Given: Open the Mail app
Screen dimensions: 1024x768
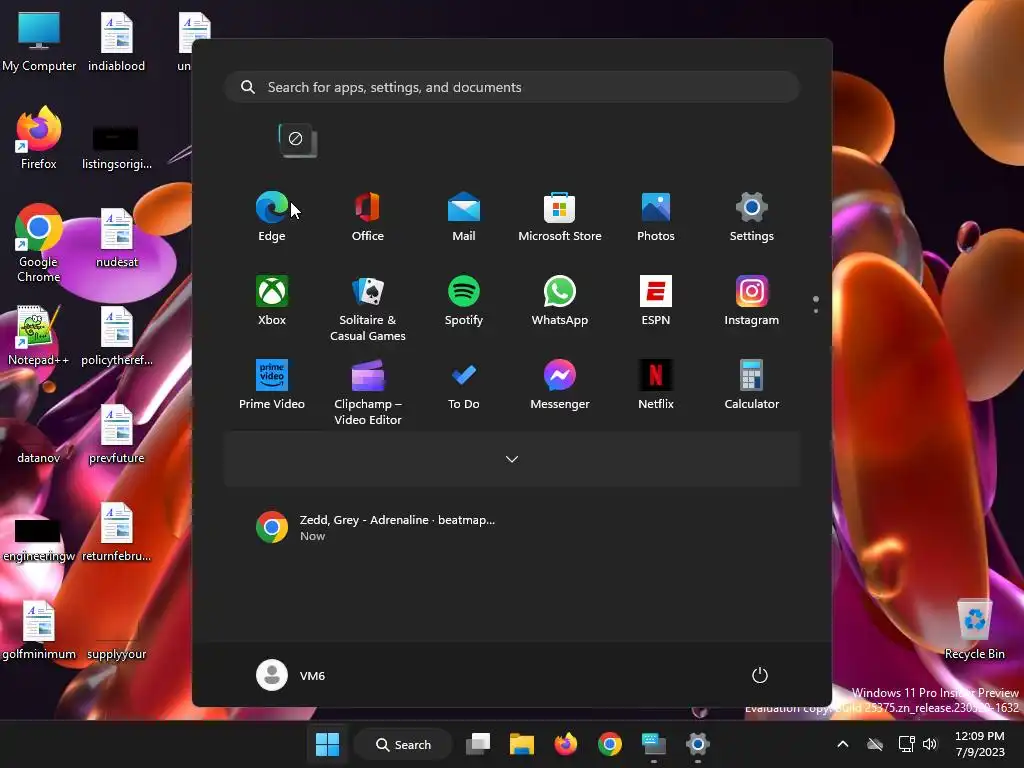Looking at the screenshot, I should pos(464,216).
